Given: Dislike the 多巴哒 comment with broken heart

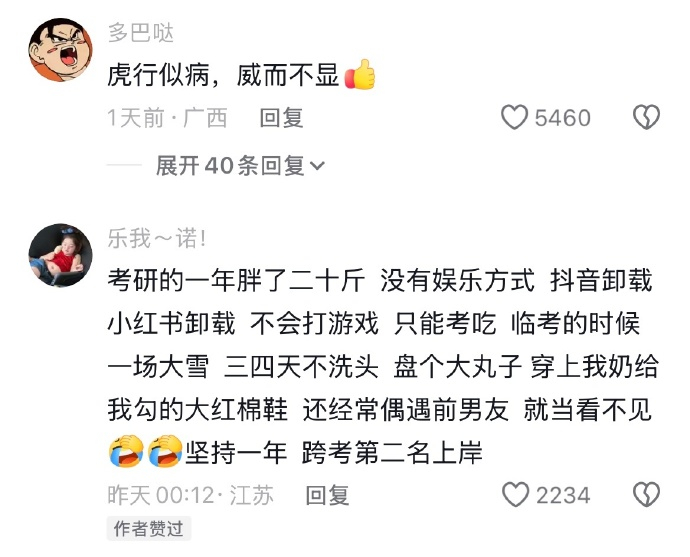Looking at the screenshot, I should click(646, 117).
